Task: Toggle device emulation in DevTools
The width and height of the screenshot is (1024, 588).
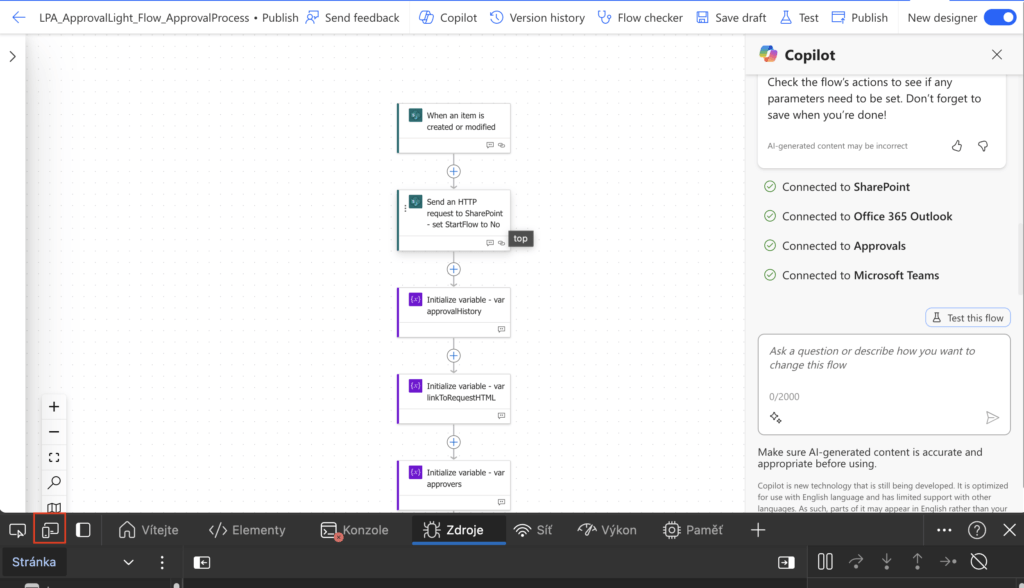Action: tap(50, 530)
